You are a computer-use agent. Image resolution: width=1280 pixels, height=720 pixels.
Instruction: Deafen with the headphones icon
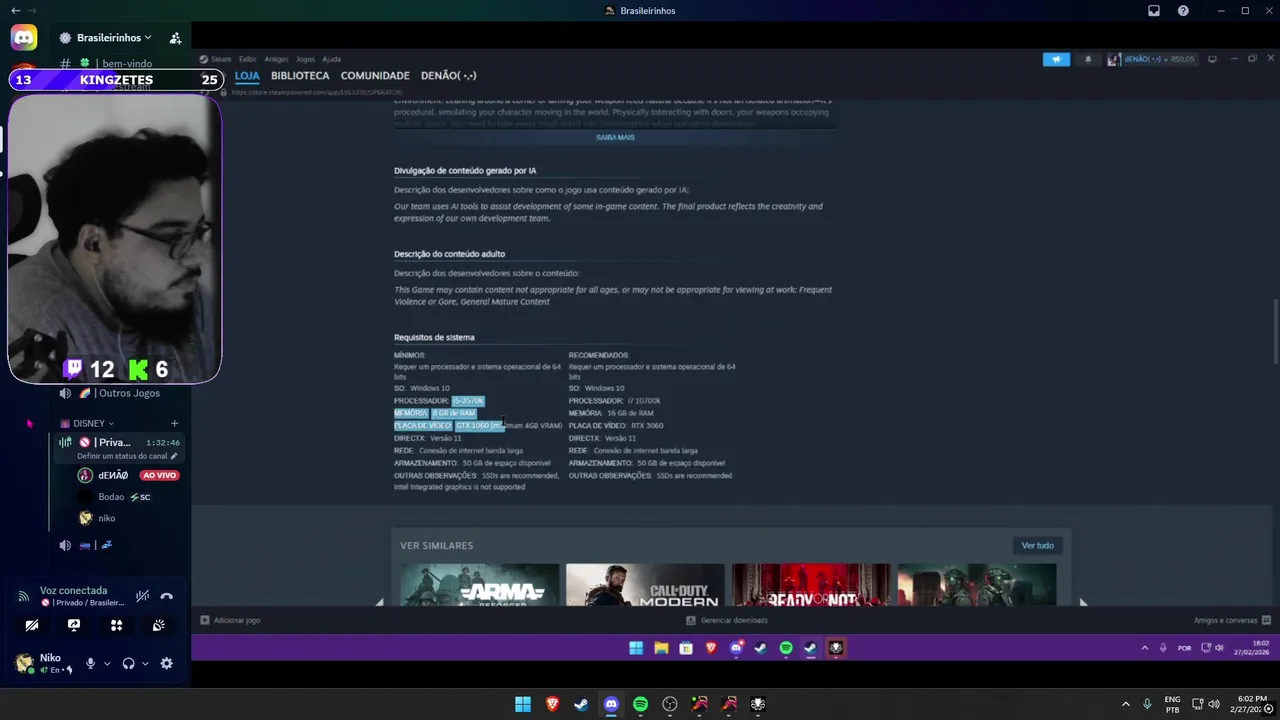128,663
